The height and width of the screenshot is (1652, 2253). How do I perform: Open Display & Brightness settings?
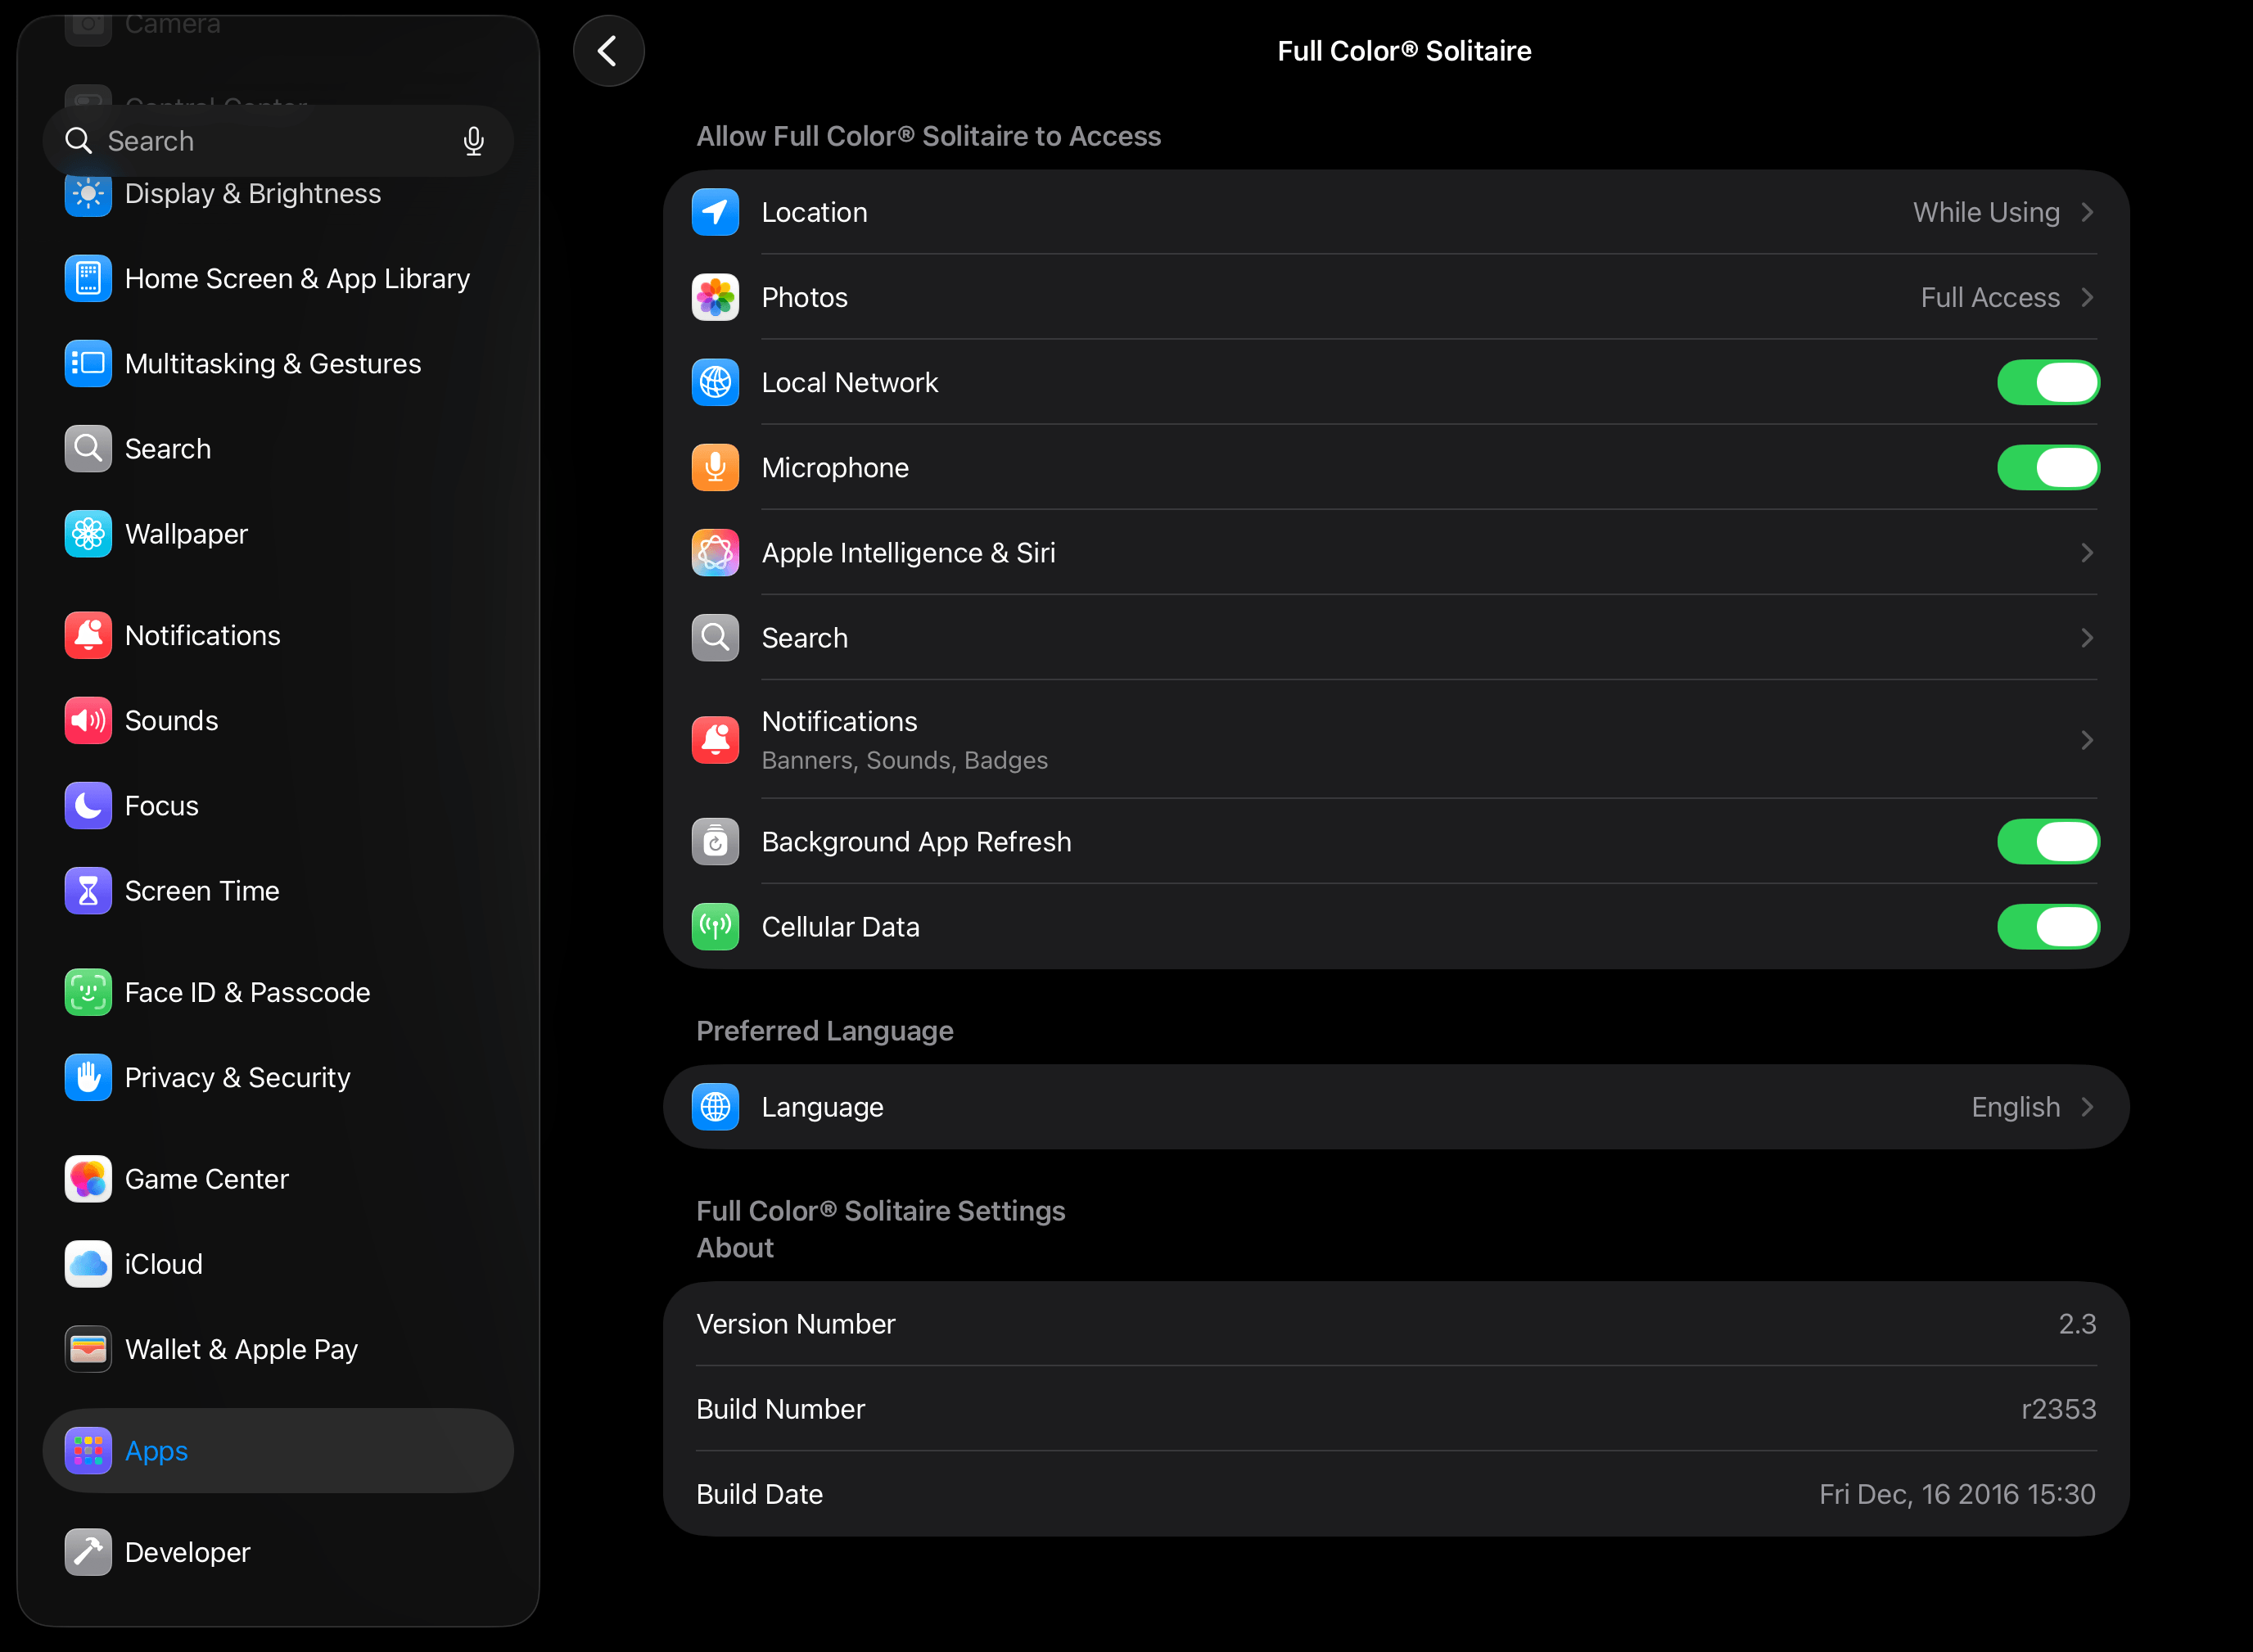click(x=278, y=194)
